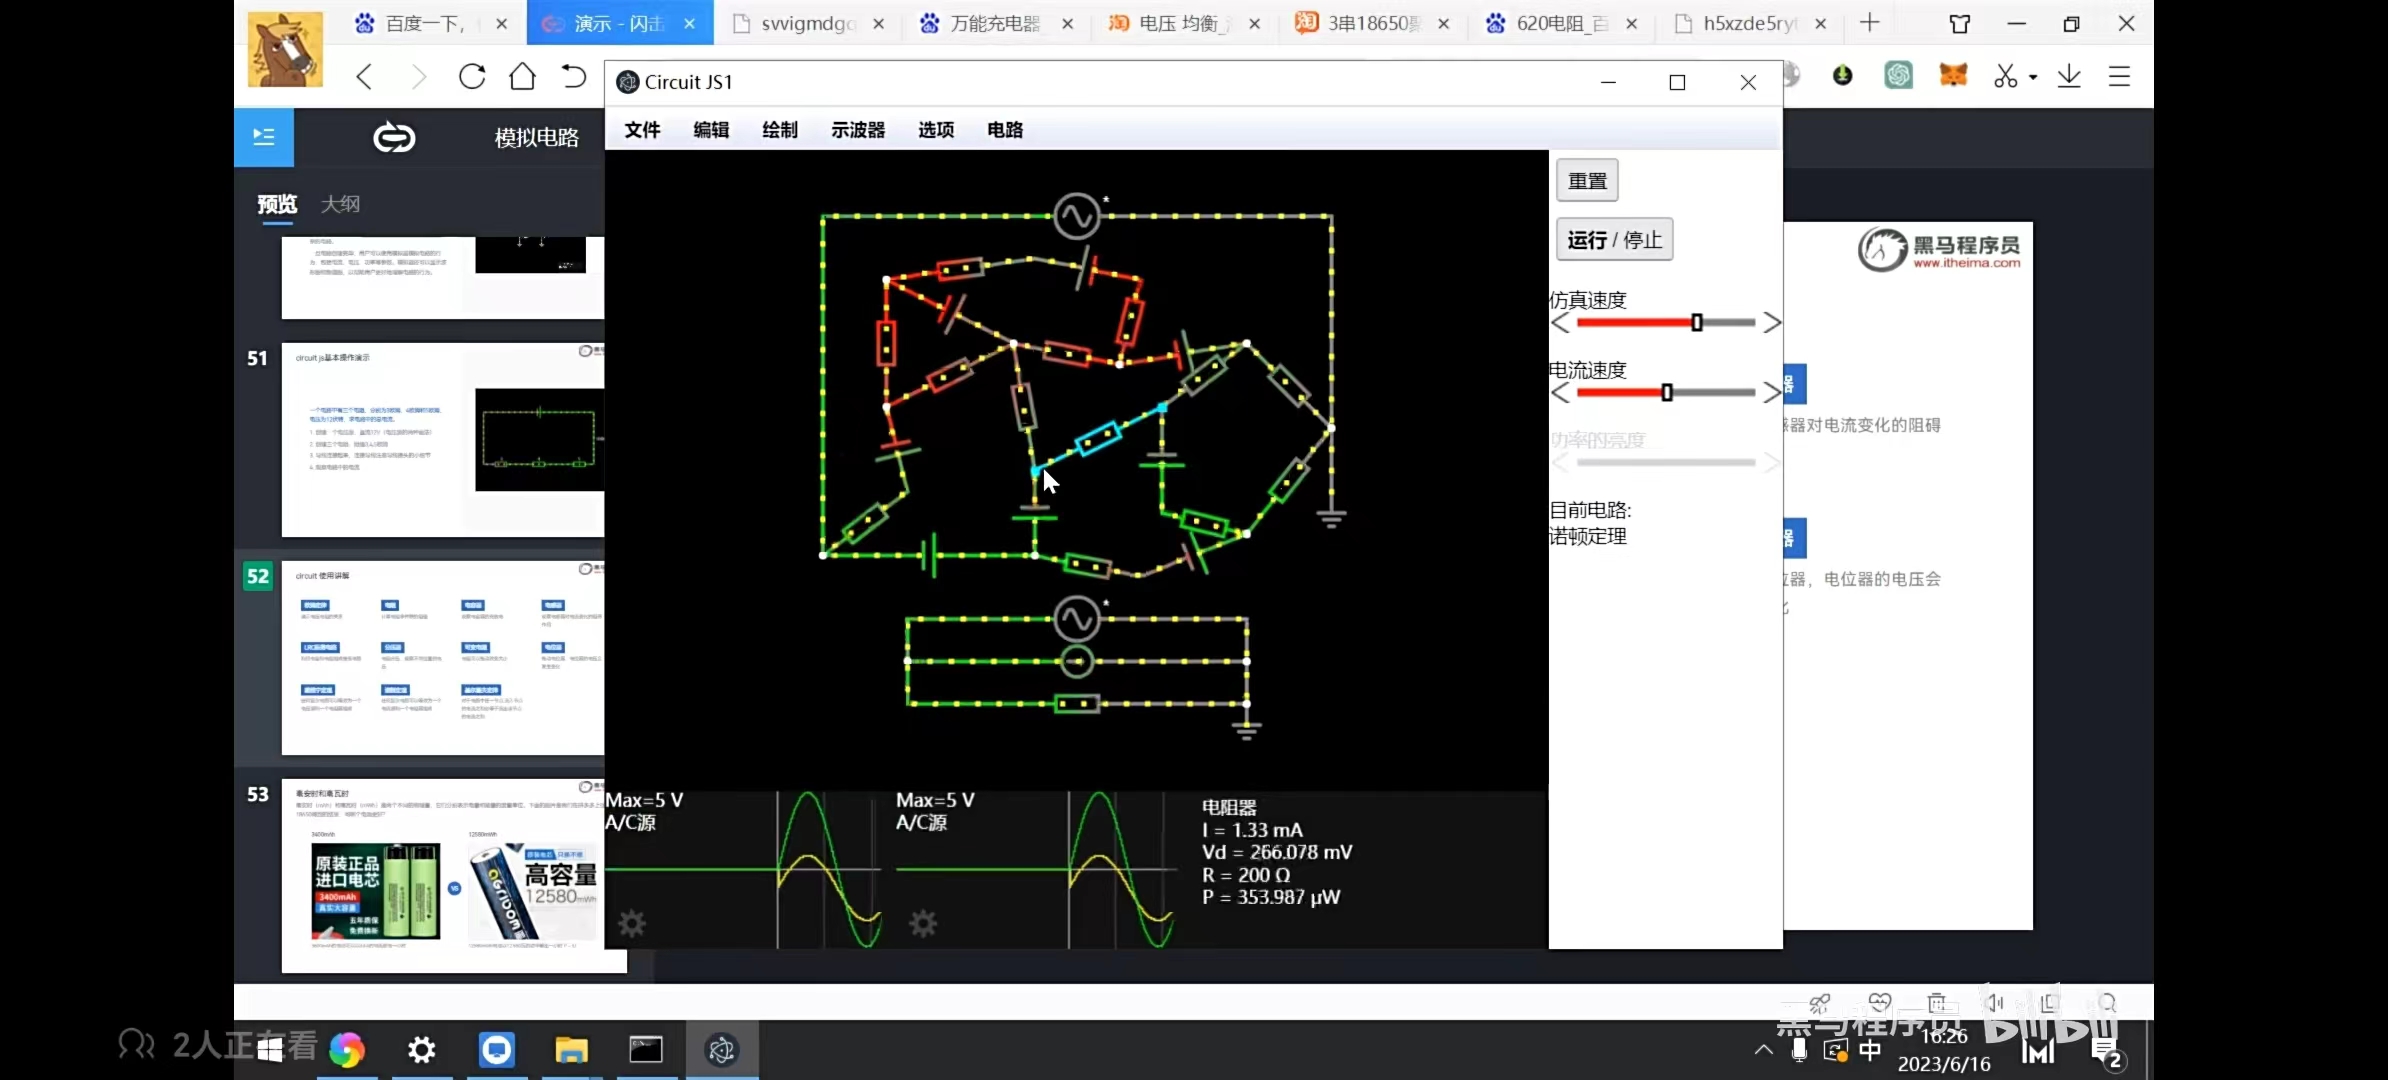The image size is (2388, 1080).
Task: Click the first scope settings gear icon
Action: coord(632,923)
